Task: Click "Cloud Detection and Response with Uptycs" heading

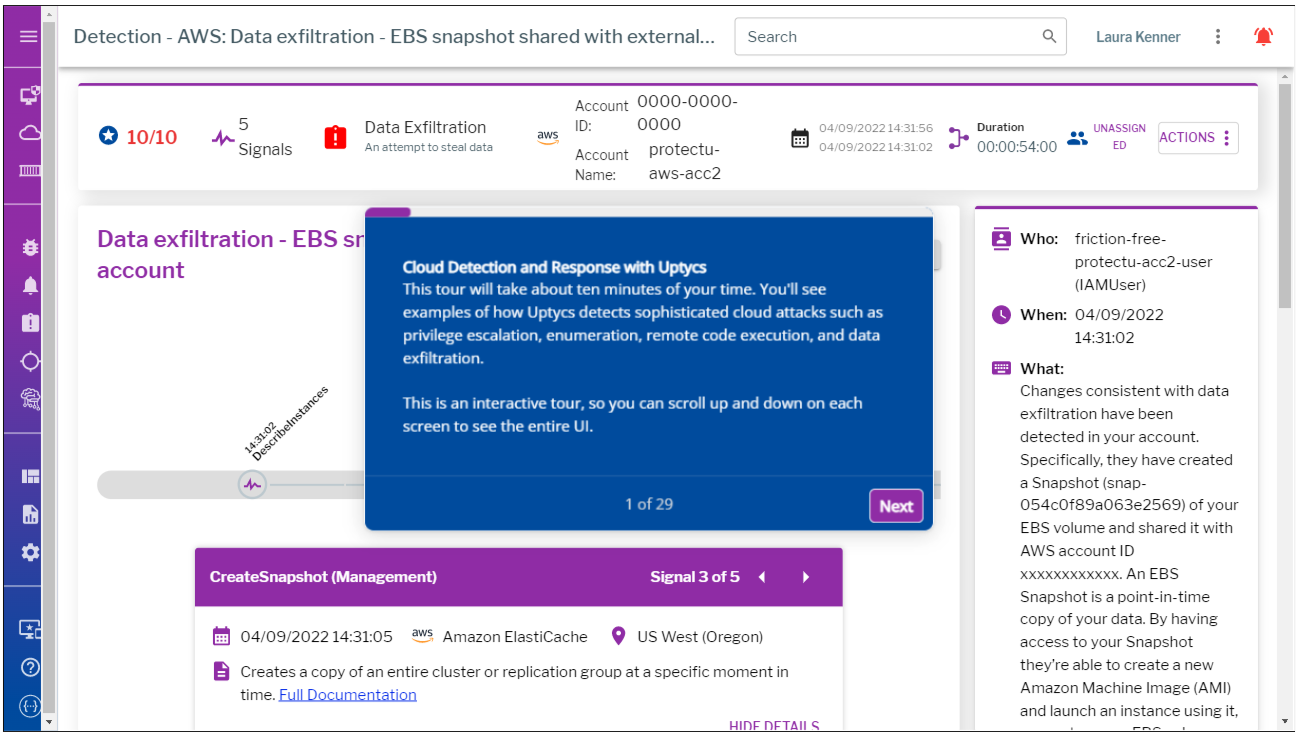Action: [555, 267]
